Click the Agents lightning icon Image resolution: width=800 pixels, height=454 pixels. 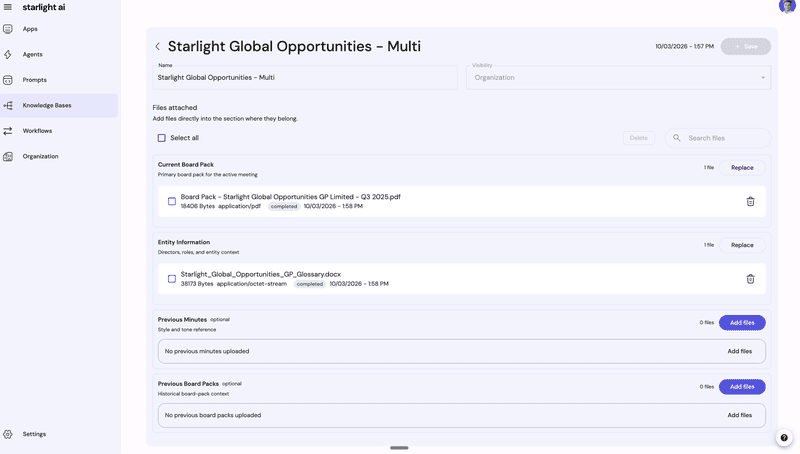click(8, 55)
